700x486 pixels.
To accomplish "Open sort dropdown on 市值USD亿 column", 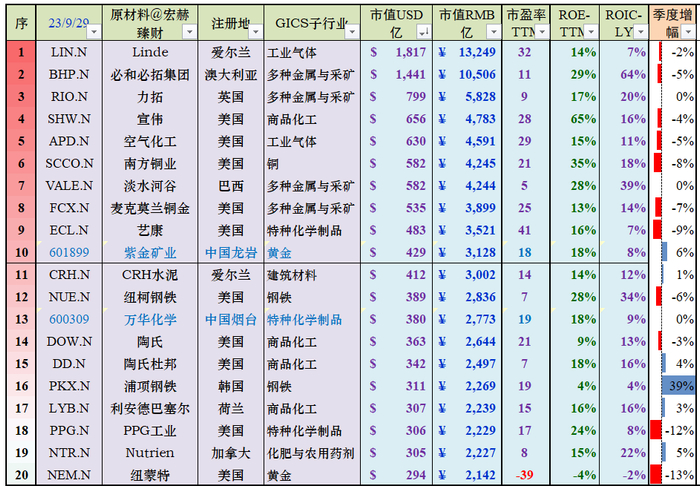I will (423, 32).
